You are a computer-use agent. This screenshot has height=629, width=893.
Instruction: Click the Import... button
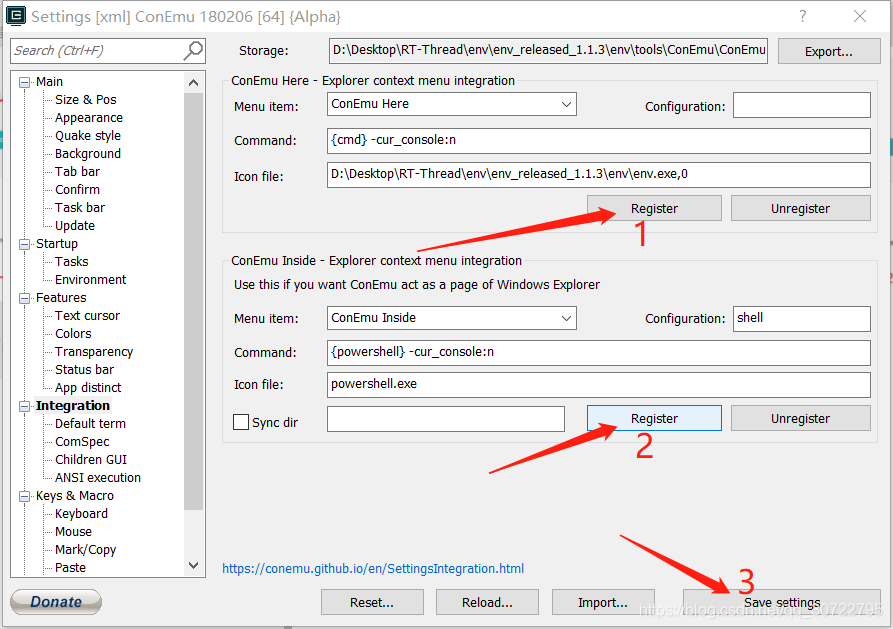coord(603,602)
